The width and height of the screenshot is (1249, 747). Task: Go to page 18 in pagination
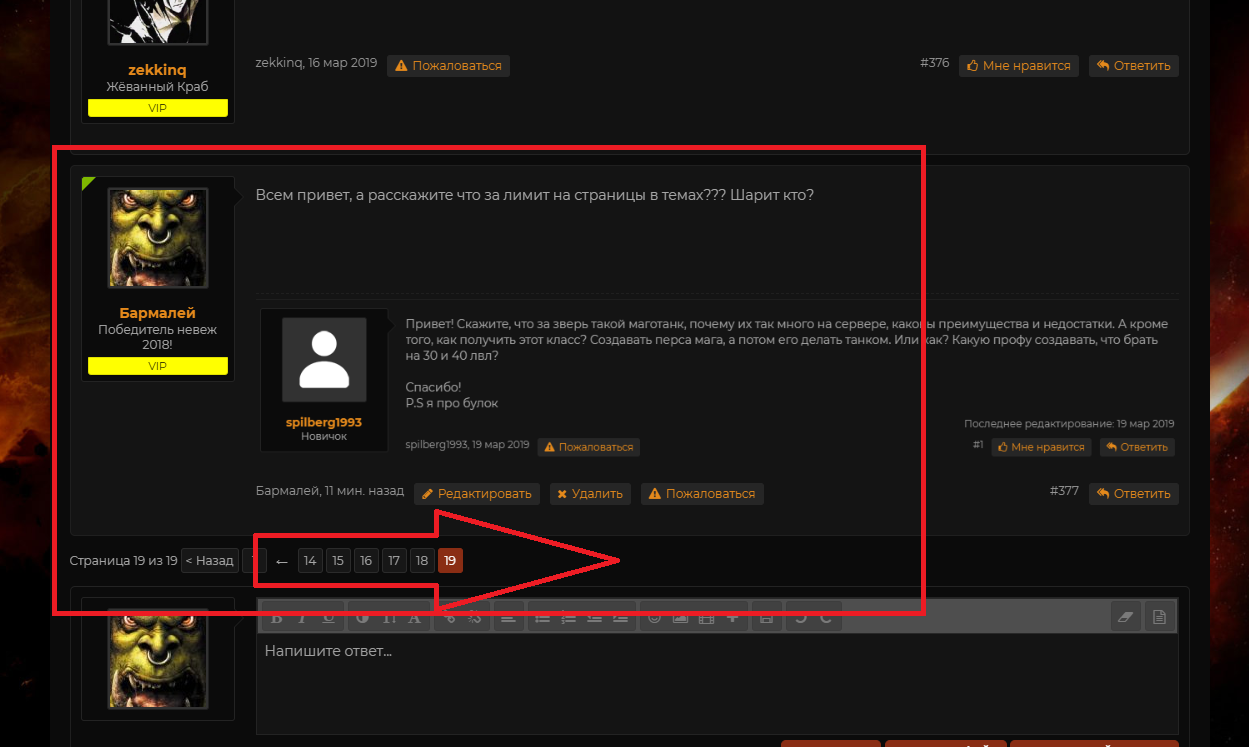(x=421, y=561)
